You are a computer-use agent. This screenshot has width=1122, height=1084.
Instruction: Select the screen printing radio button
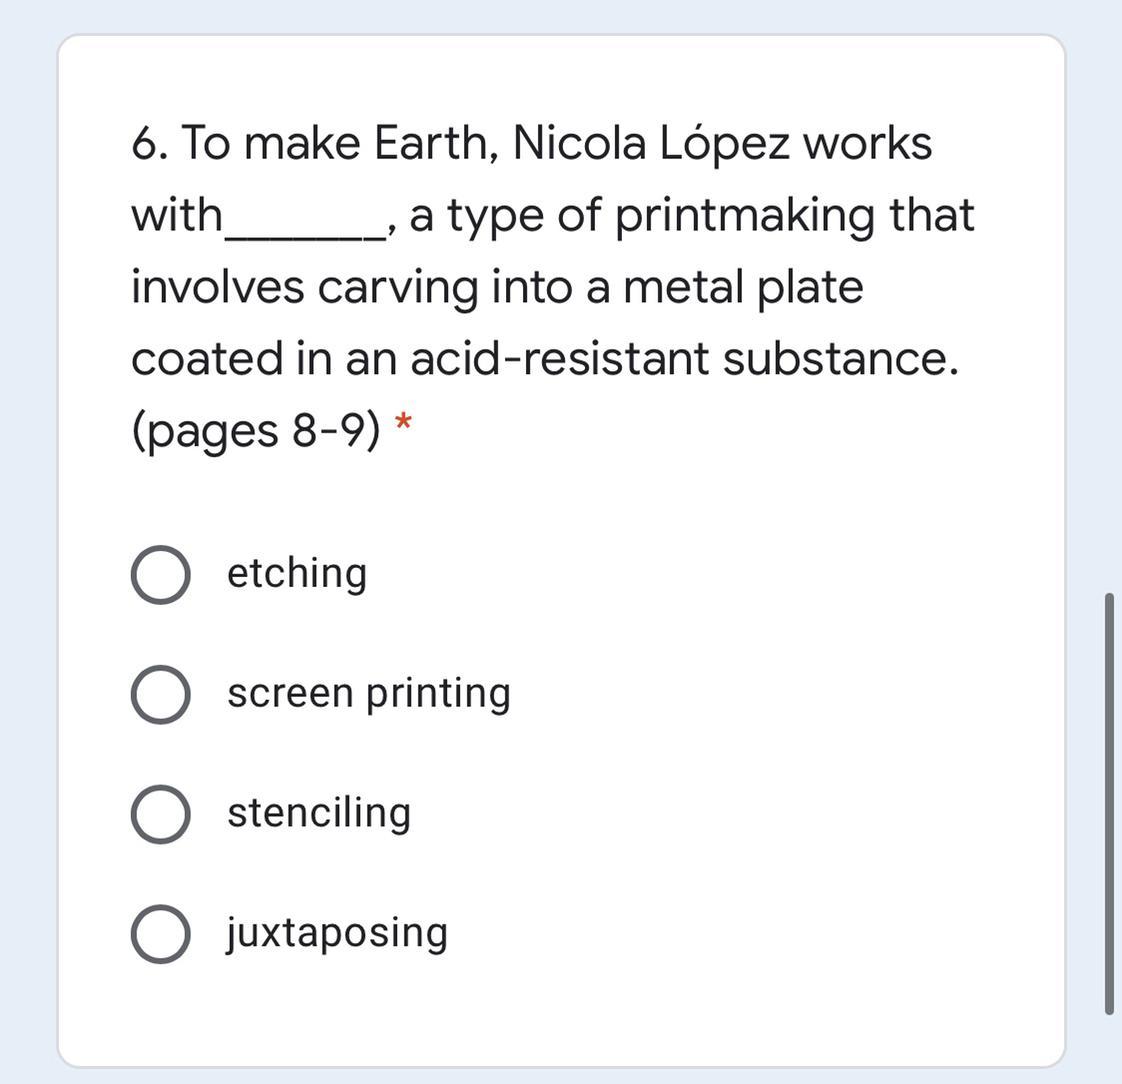(160, 695)
